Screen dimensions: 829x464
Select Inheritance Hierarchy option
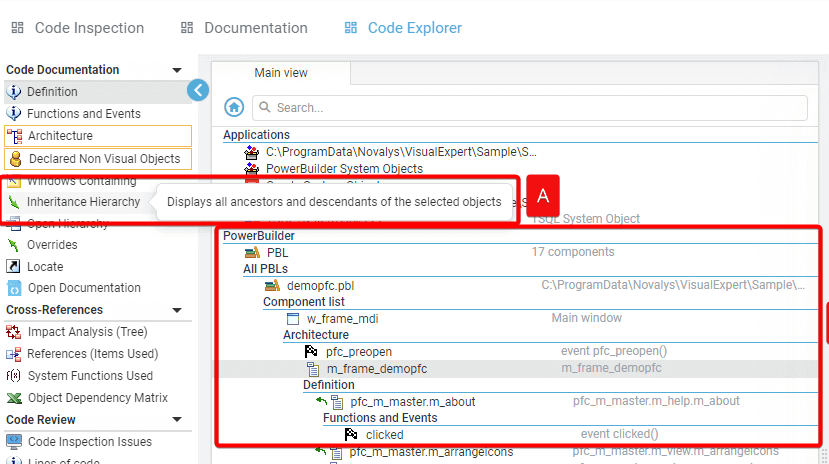[83, 202]
